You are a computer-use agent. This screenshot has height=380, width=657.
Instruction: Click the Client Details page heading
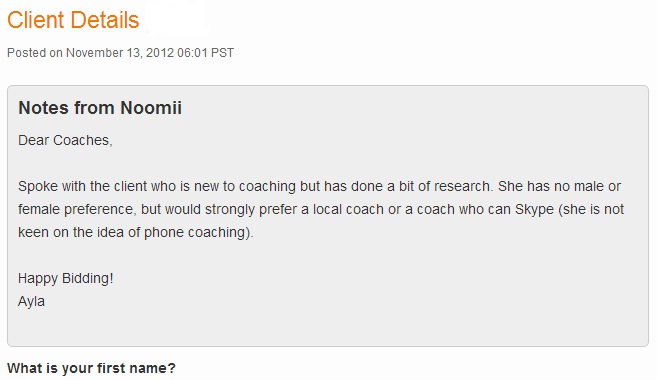[73, 20]
